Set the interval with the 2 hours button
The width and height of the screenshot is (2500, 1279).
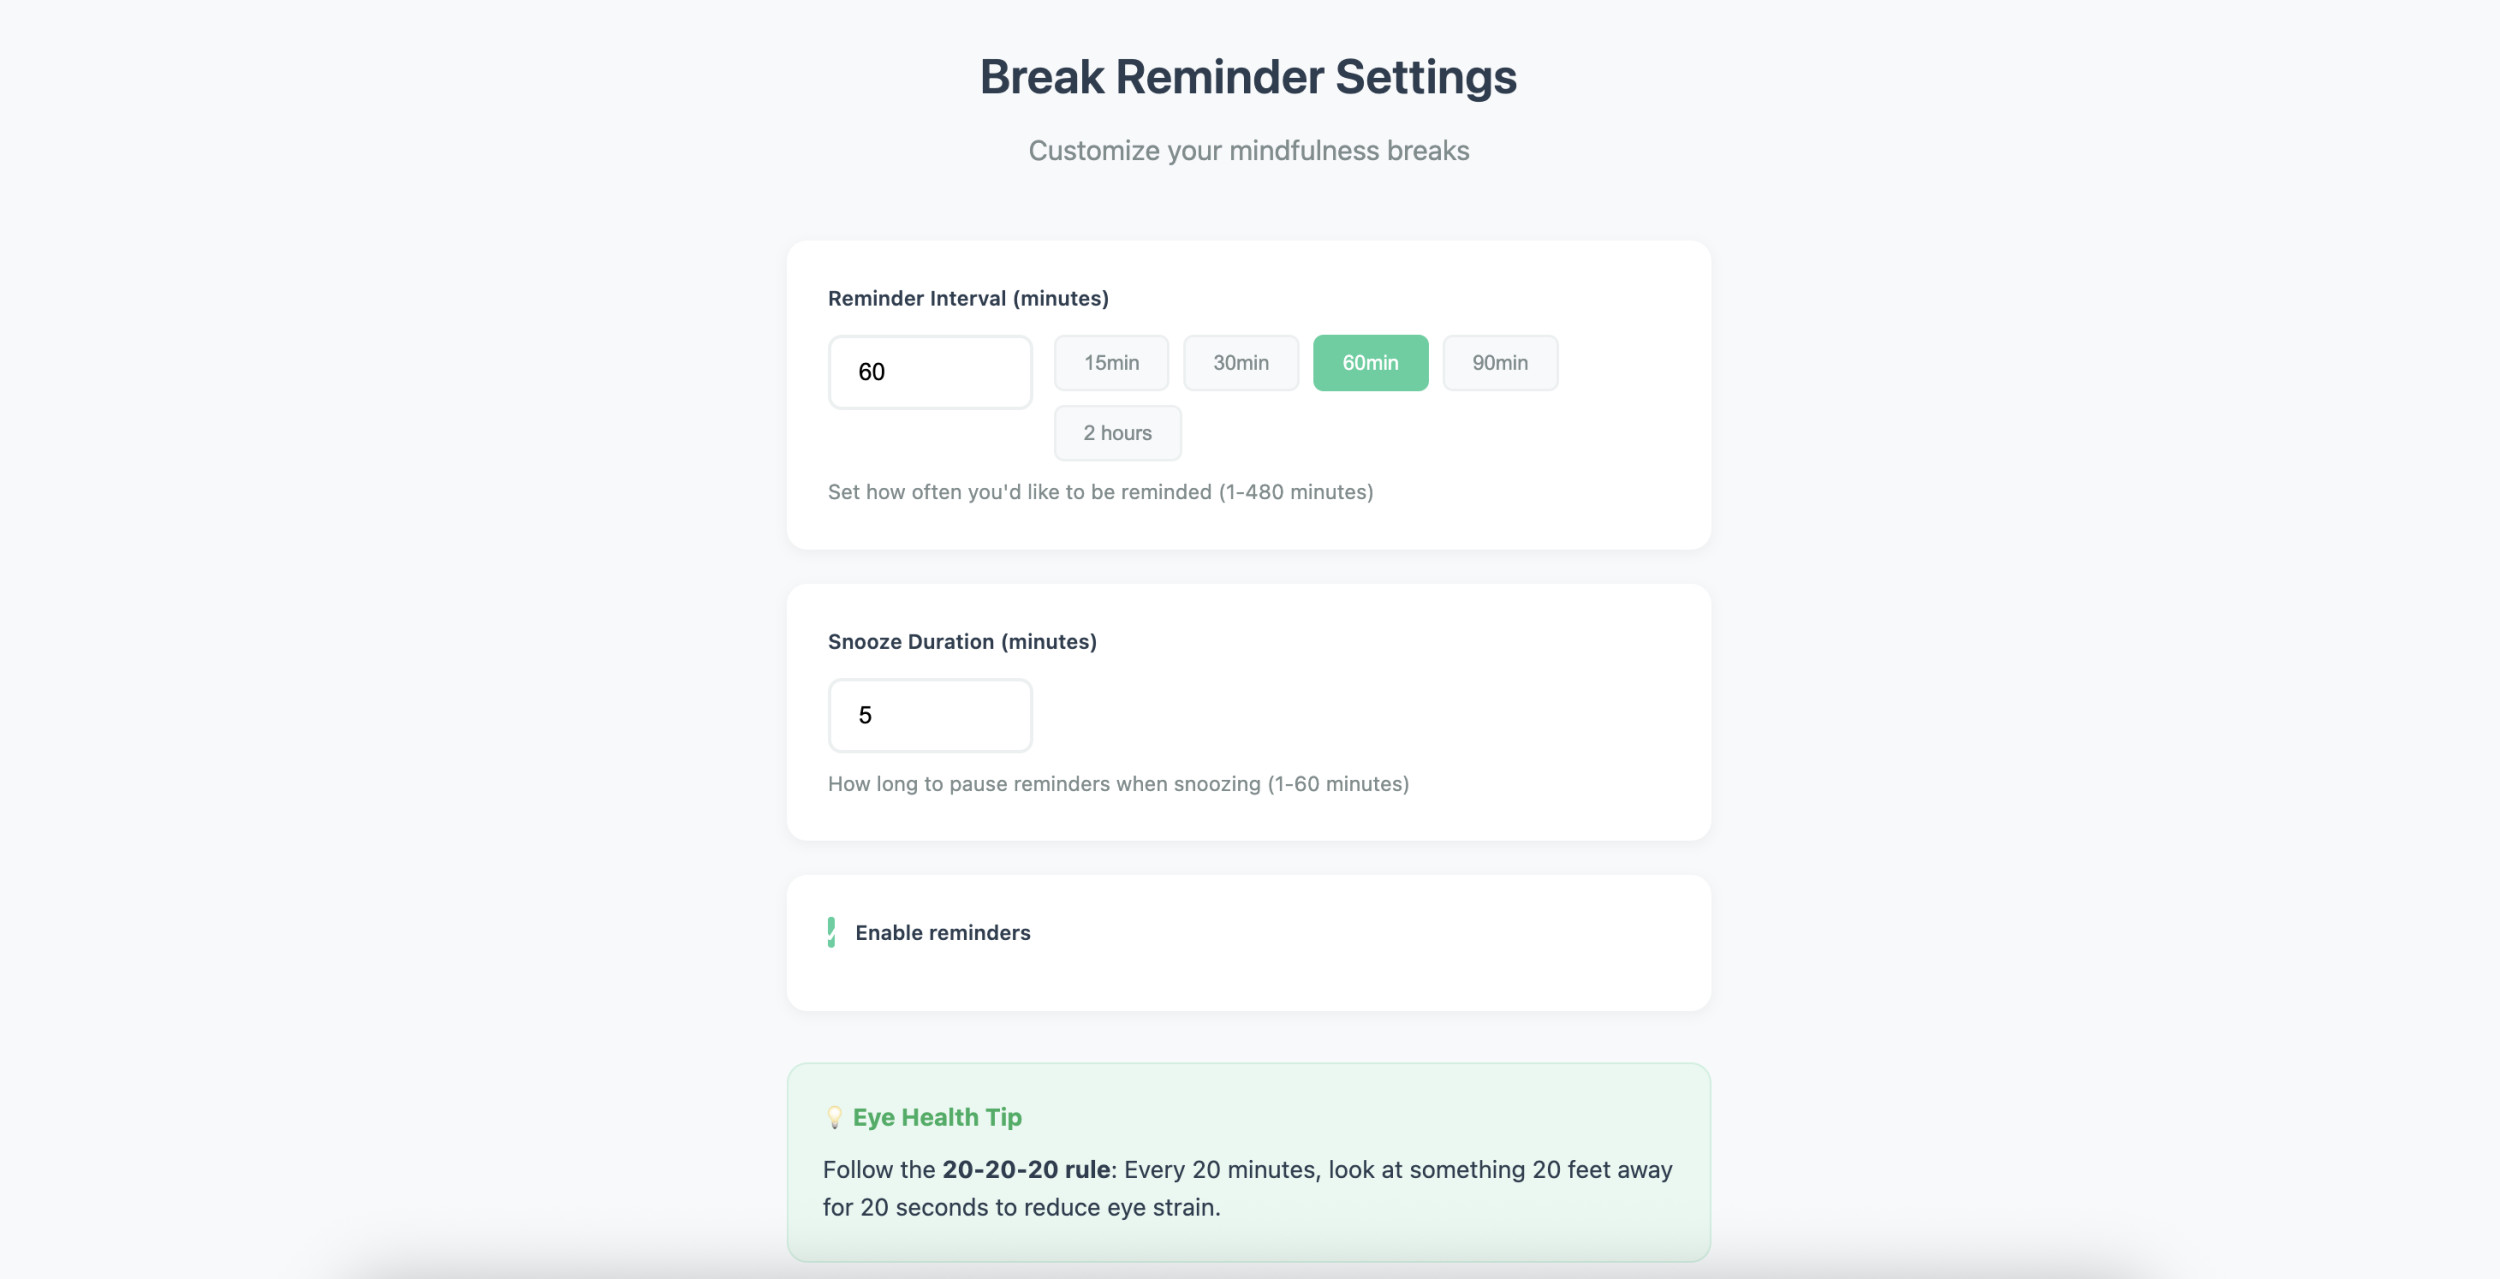(x=1117, y=433)
